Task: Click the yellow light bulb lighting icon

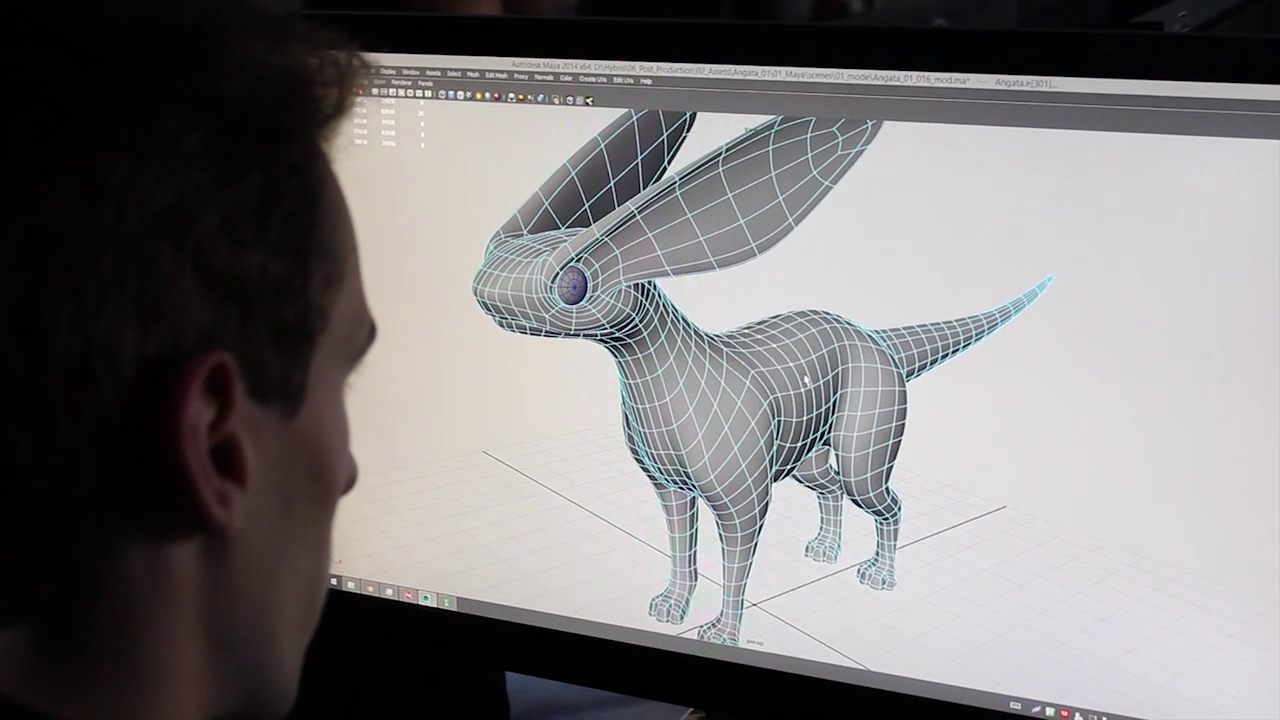Action: [479, 96]
